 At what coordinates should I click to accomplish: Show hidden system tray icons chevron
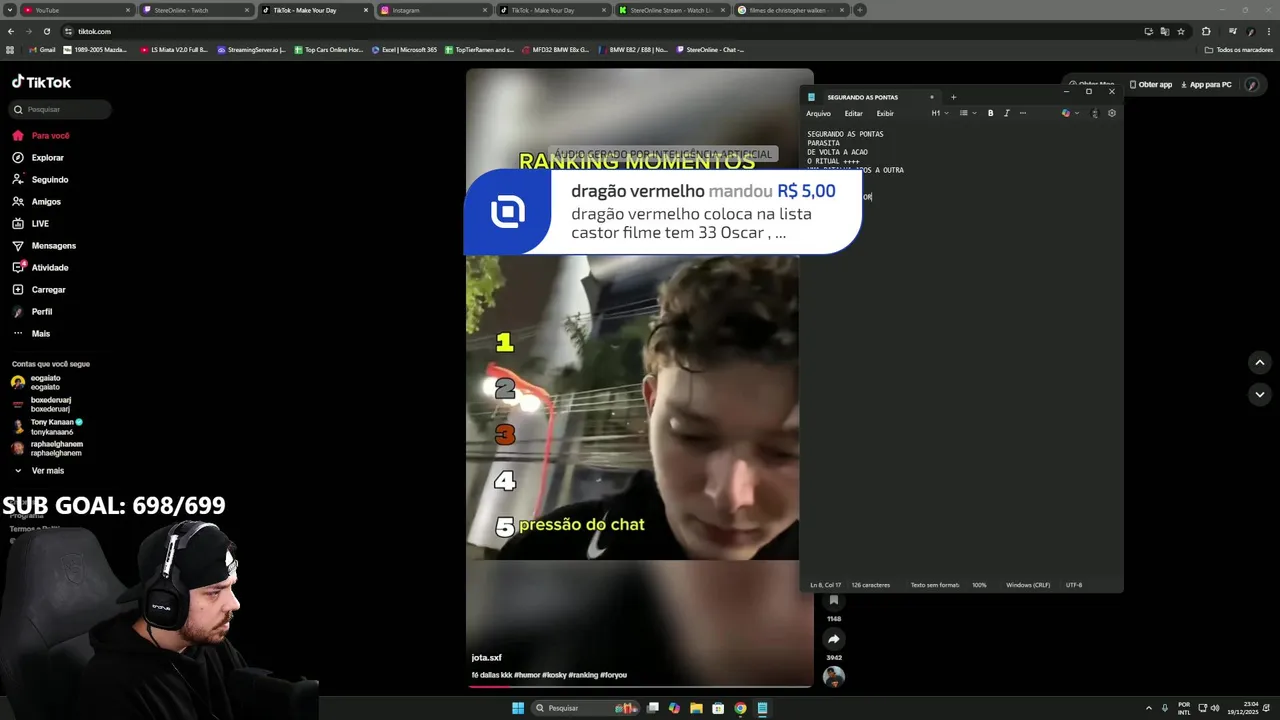(x=1148, y=708)
